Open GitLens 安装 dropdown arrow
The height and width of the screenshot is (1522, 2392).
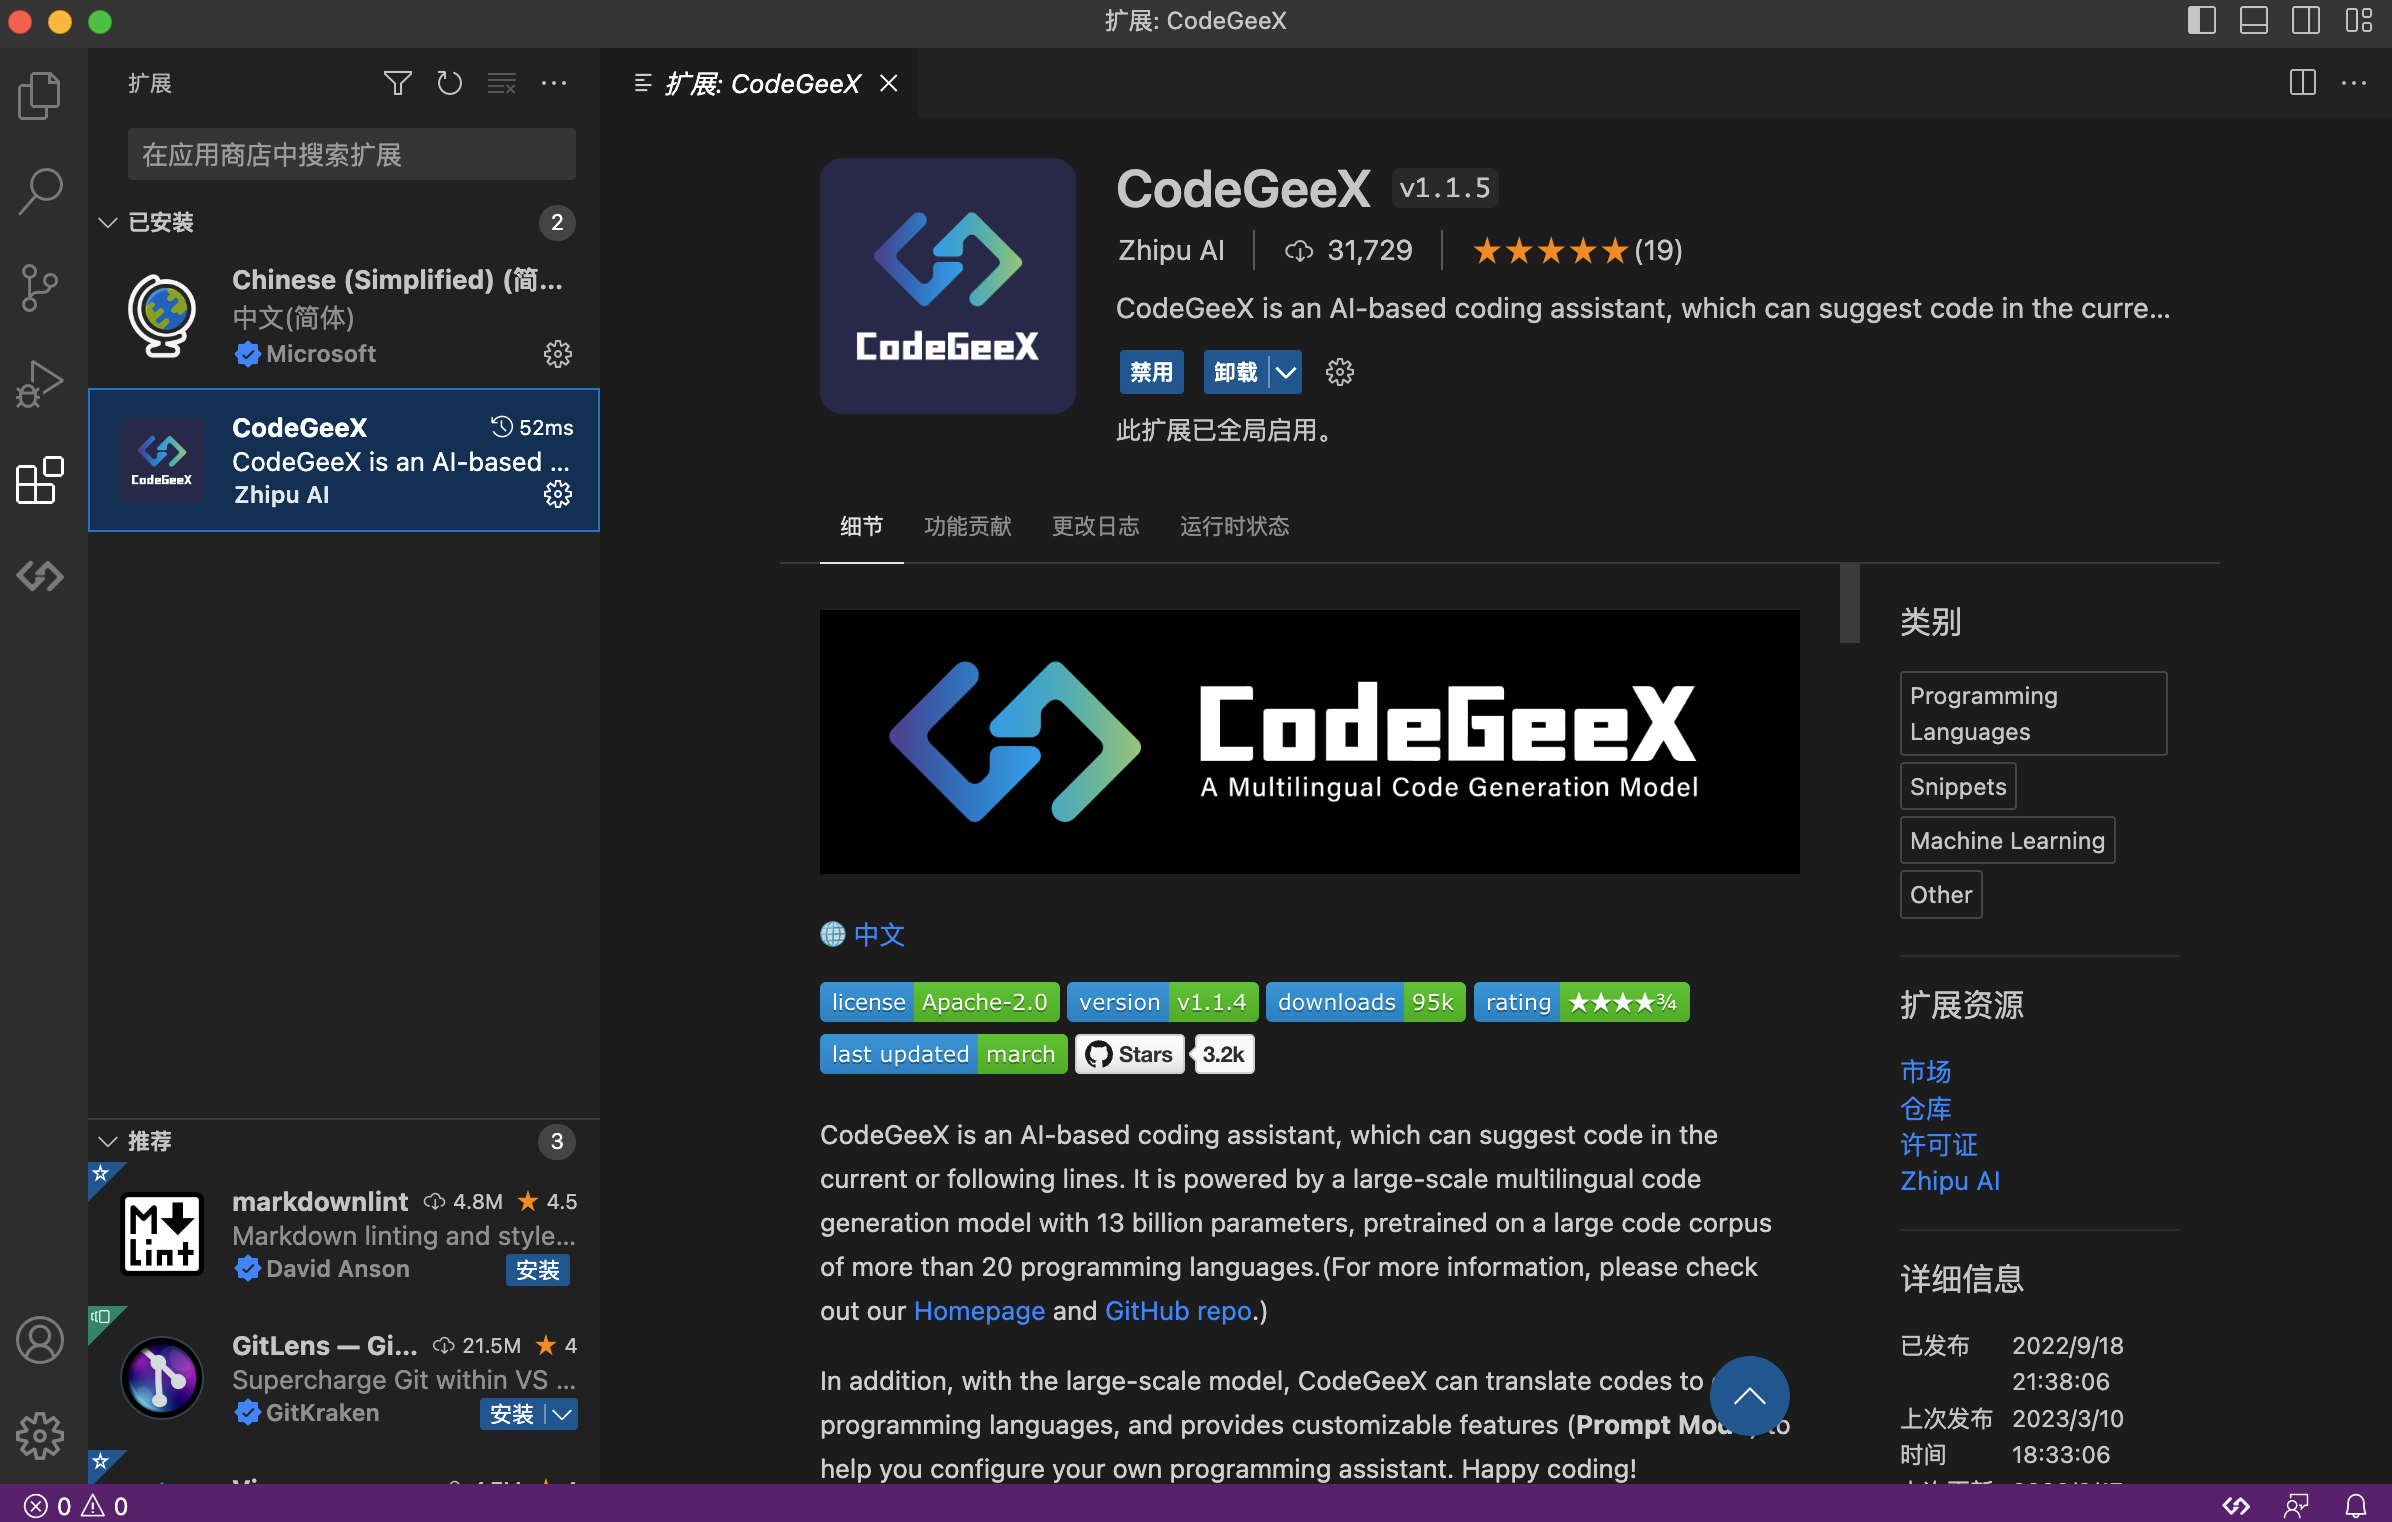(561, 1414)
